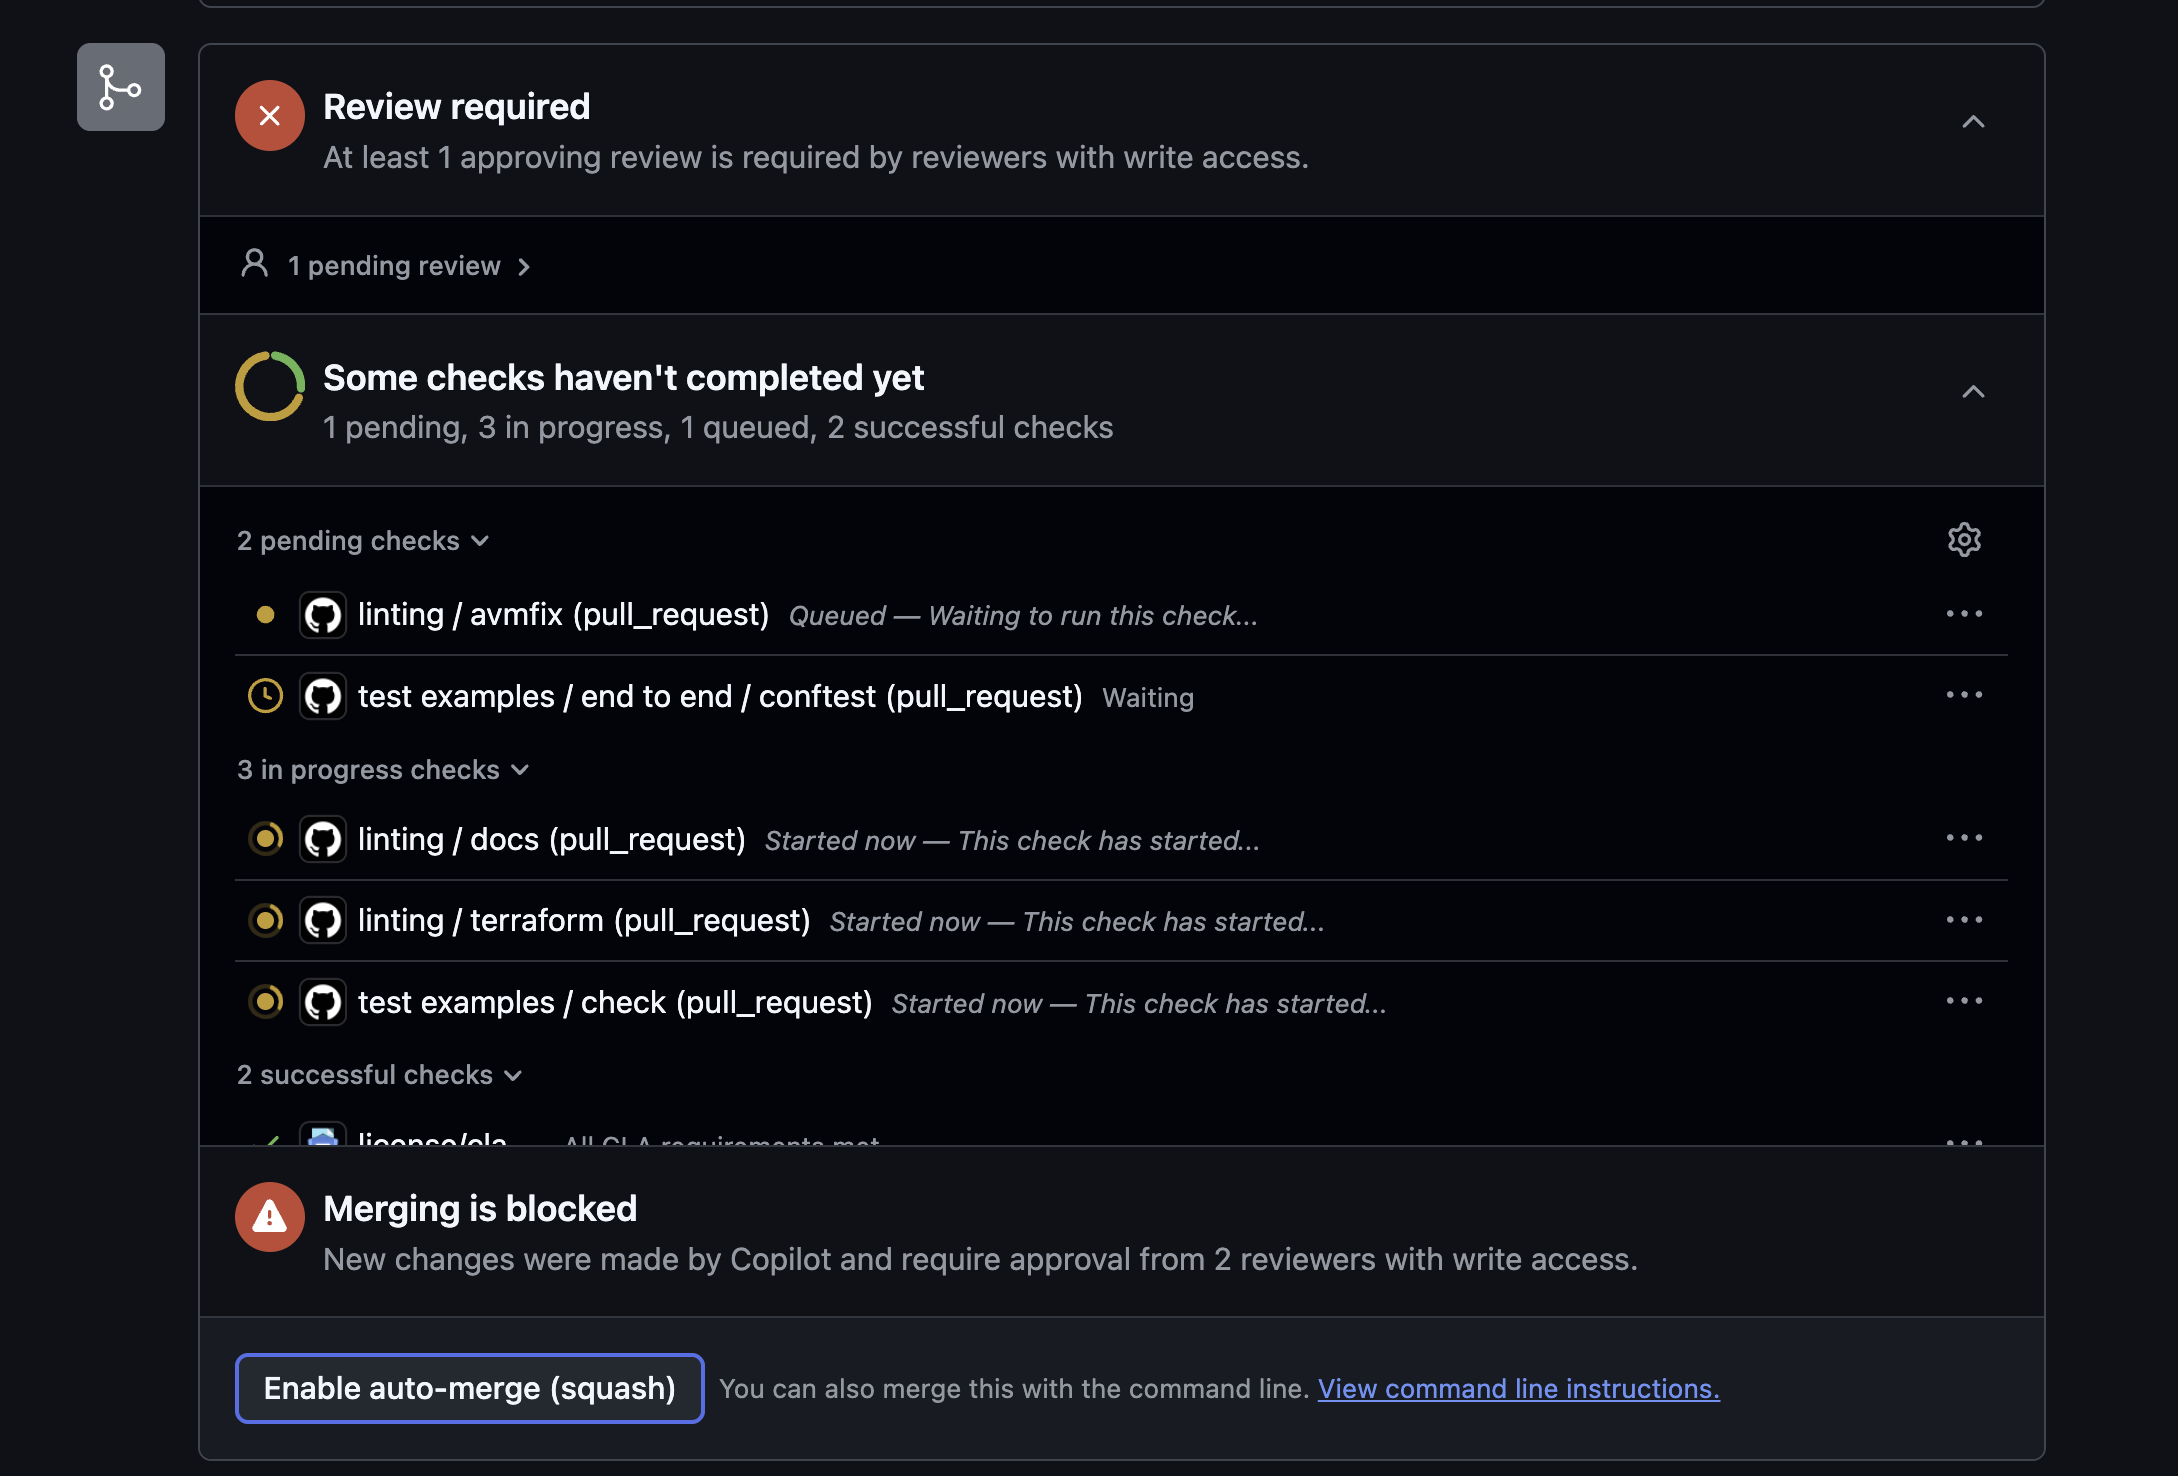Click the reviewer person icon beside pending review
2178x1476 pixels.
(x=254, y=264)
